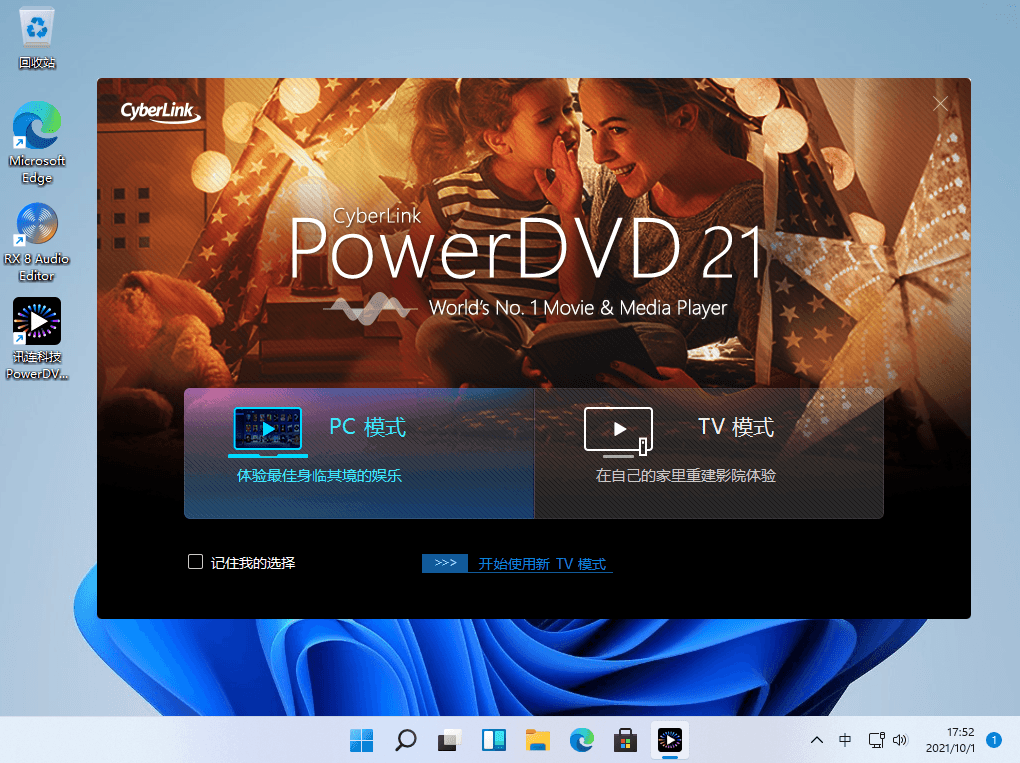Click the PC mode laptop icon
Image resolution: width=1020 pixels, height=763 pixels.
click(x=268, y=431)
